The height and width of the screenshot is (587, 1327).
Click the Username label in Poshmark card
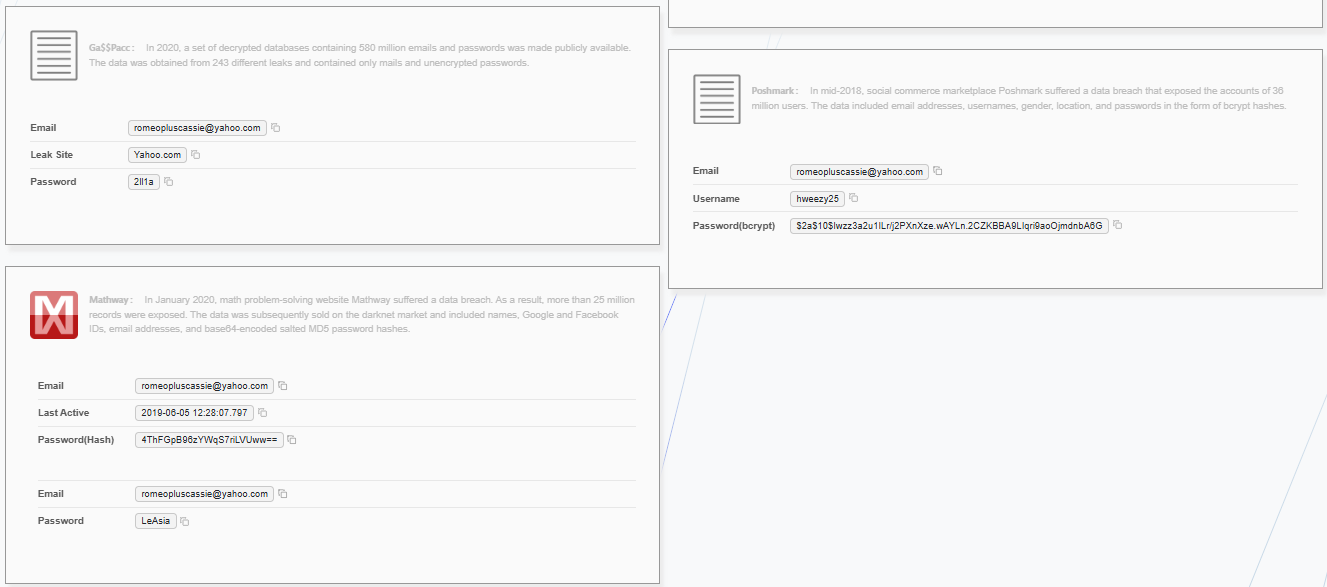pyautogui.click(x=716, y=199)
